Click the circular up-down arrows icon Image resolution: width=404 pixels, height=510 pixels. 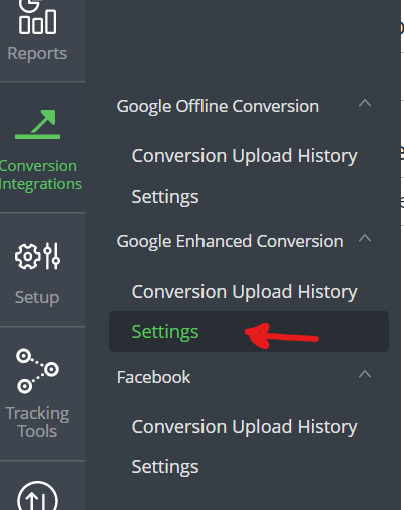pyautogui.click(x=37, y=496)
